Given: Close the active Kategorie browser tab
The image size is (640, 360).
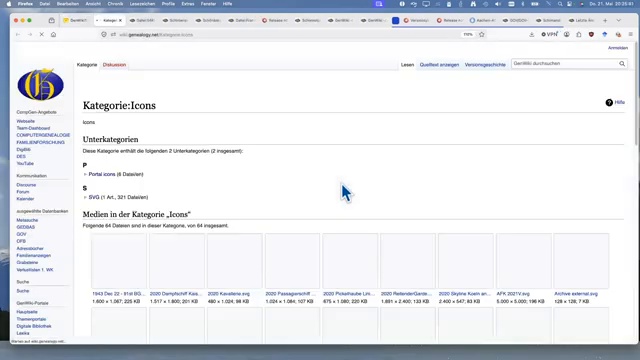Looking at the screenshot, I should pos(120,20).
